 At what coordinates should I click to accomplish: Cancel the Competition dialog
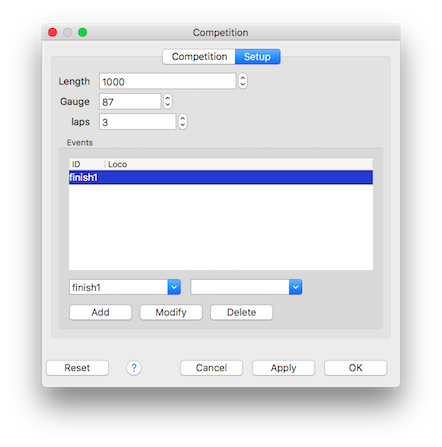[211, 368]
